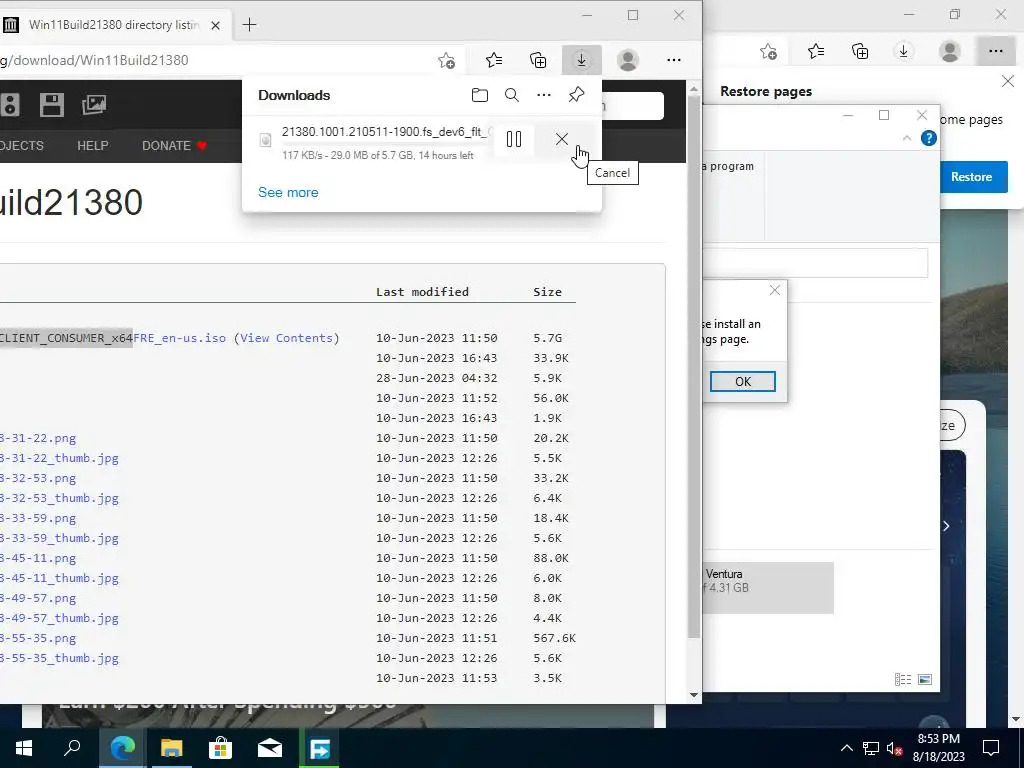The height and width of the screenshot is (768, 1024).
Task: Open the 3-55-35.png file link
Action: click(x=37, y=638)
